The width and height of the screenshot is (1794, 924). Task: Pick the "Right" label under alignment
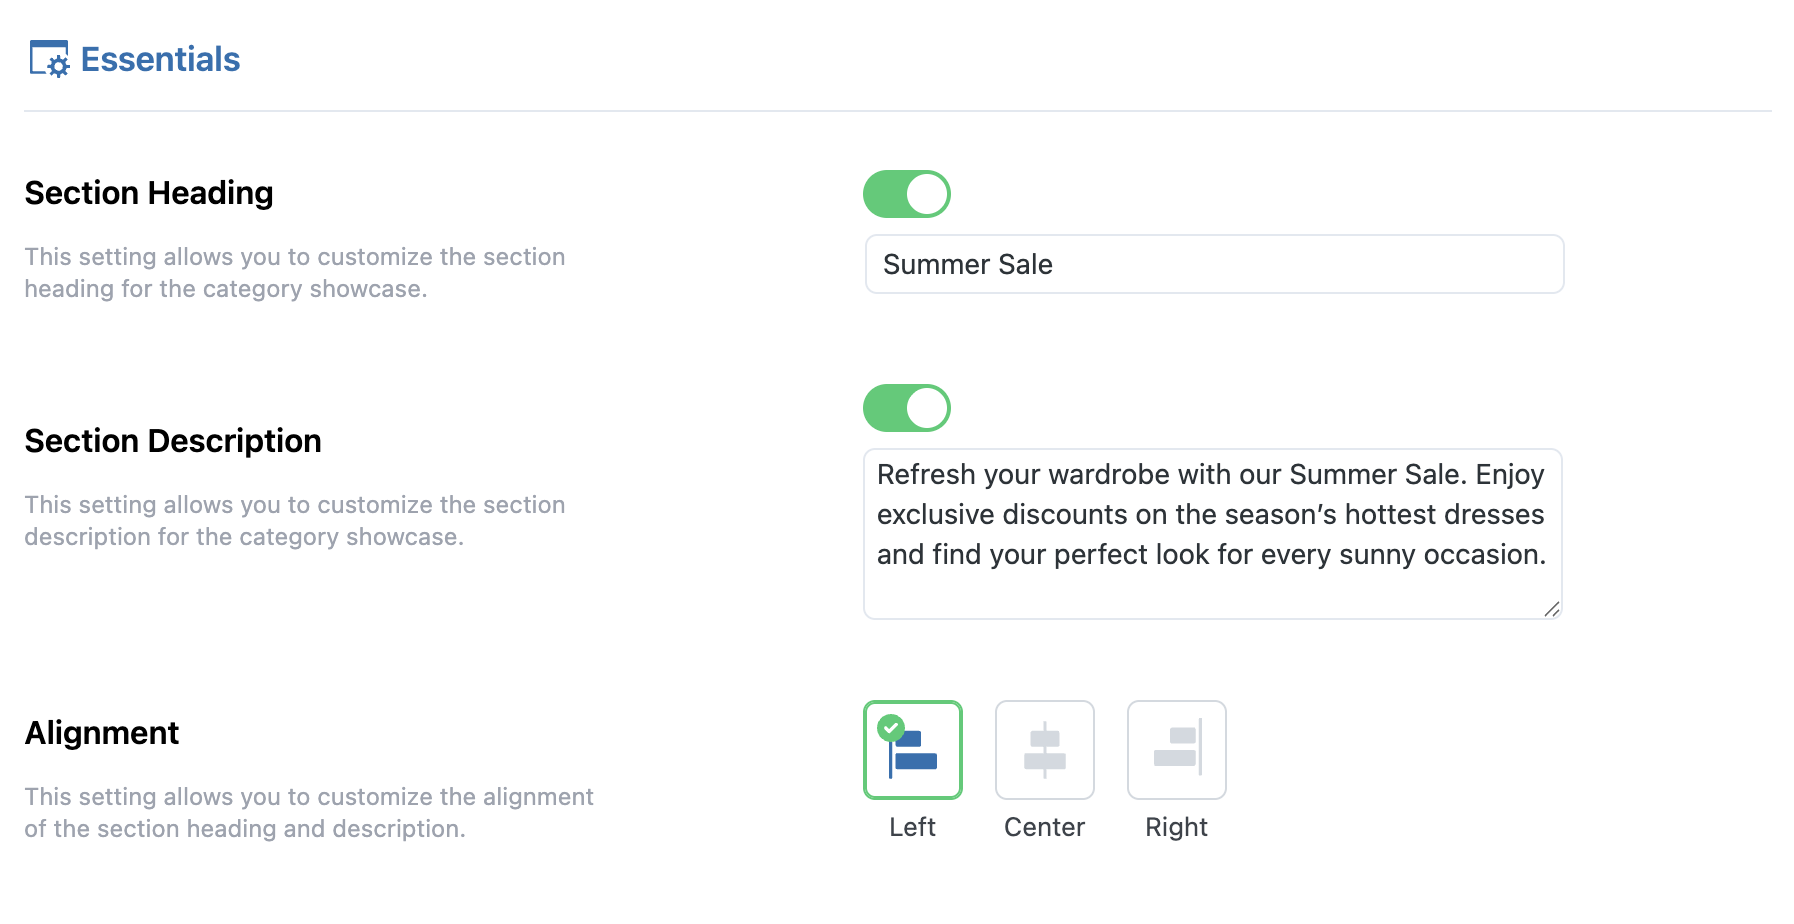(1176, 827)
